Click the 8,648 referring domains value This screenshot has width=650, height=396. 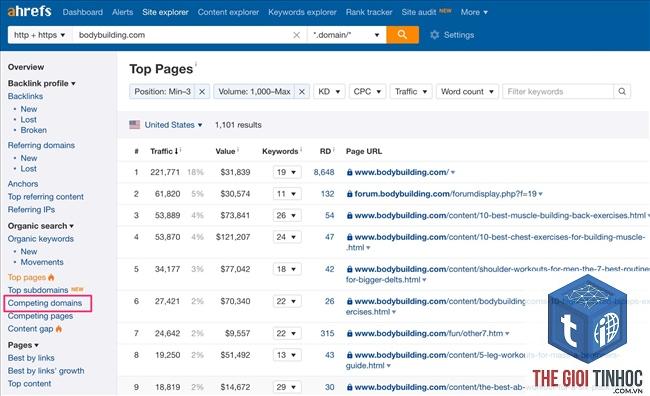click(324, 172)
